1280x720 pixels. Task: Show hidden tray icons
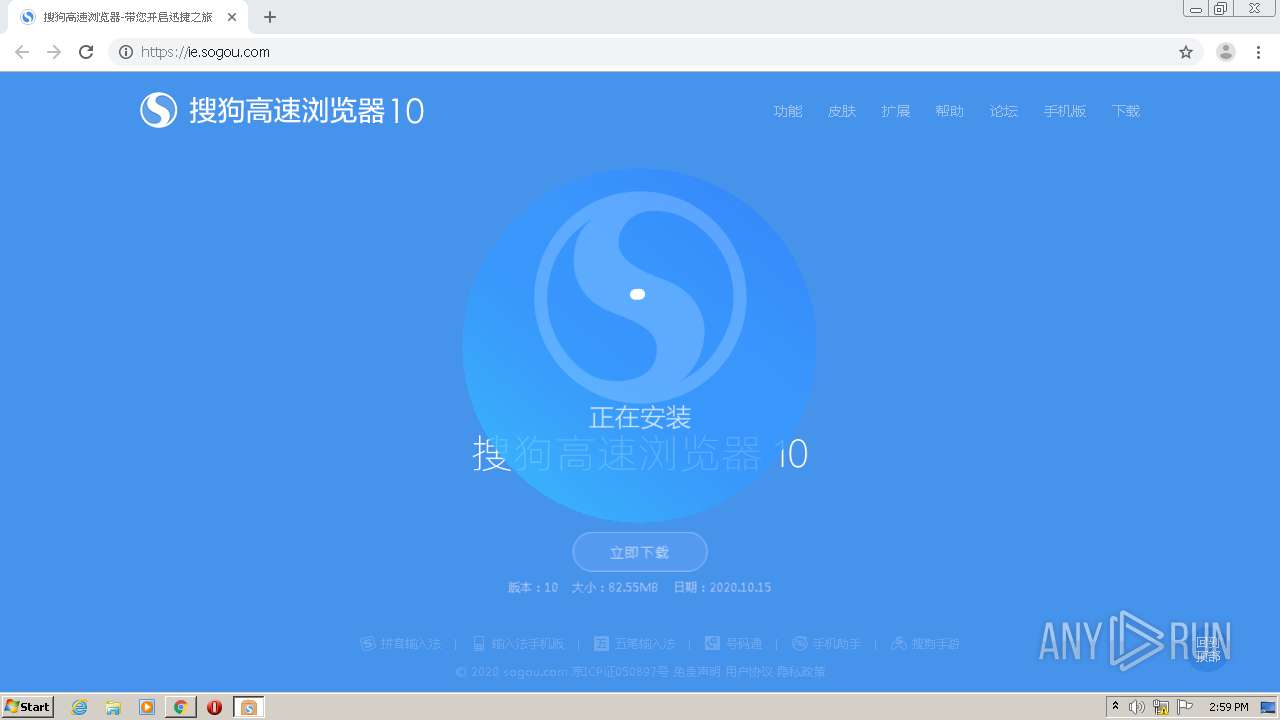pos(1115,707)
